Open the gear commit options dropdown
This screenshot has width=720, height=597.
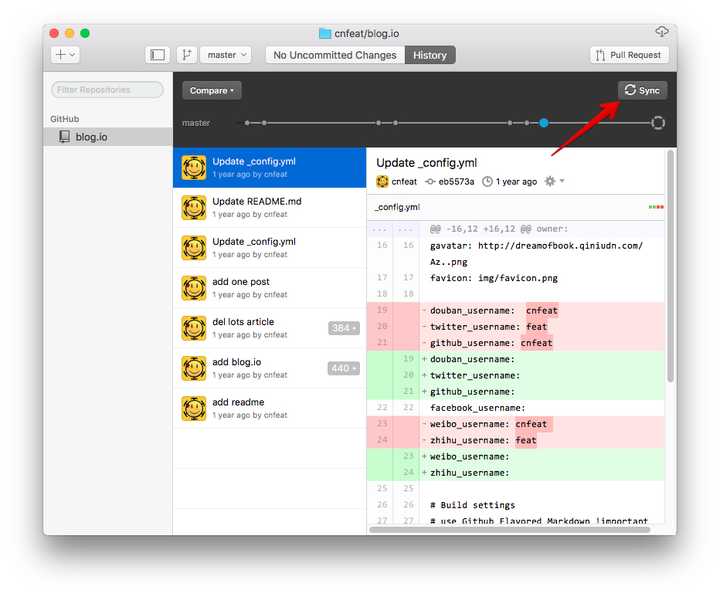pyautogui.click(x=554, y=181)
